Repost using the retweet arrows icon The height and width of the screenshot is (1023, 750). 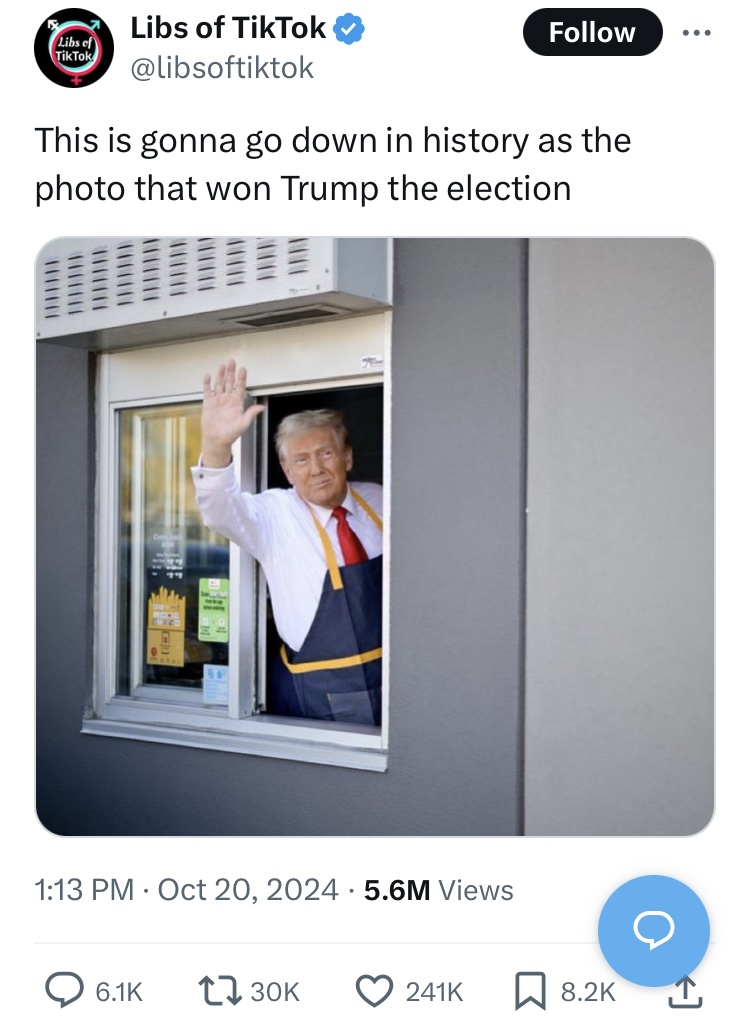click(221, 992)
